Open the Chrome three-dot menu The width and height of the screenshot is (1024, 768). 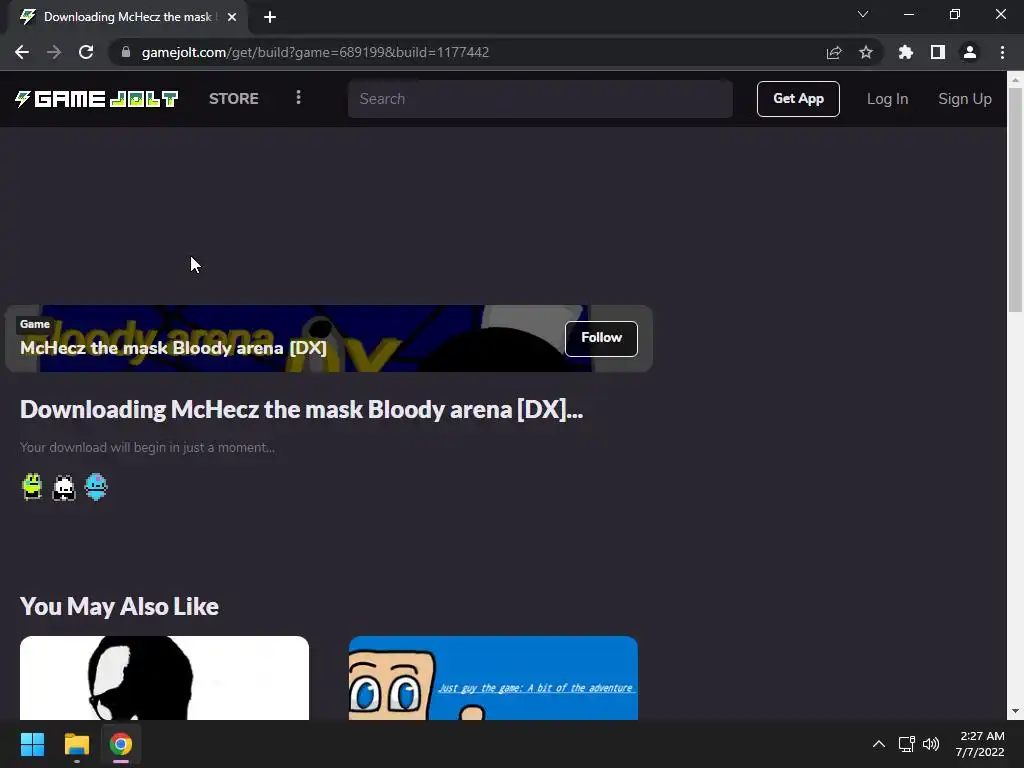tap(1002, 52)
